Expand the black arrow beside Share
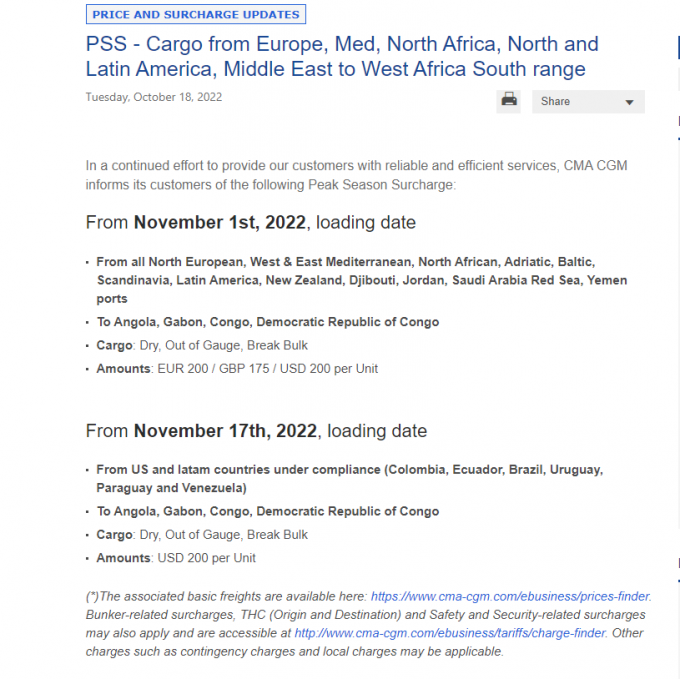 point(629,102)
